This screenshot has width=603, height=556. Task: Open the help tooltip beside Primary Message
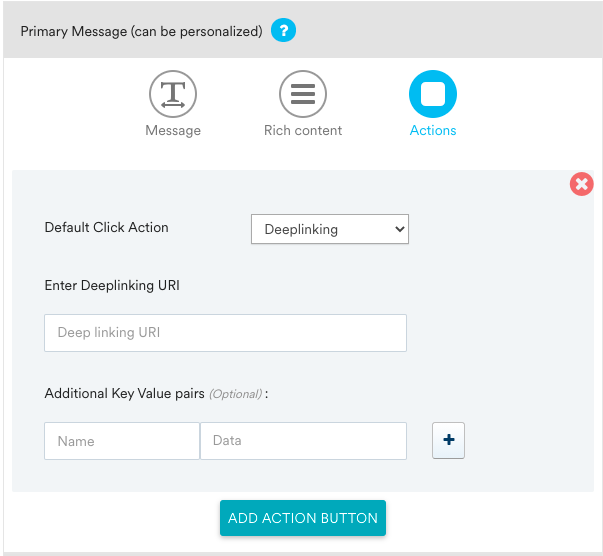click(283, 30)
